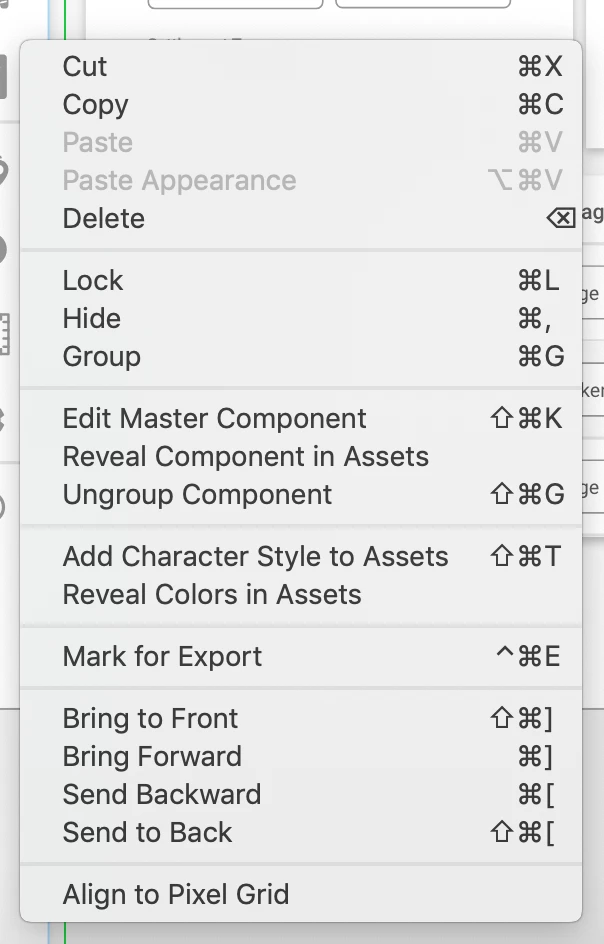Click the dark toolbar icon at left edge
604x944 pixels.
(x=5, y=77)
